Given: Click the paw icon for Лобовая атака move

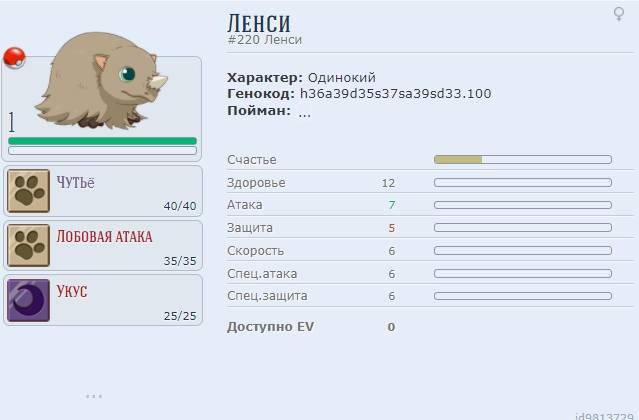Looking at the screenshot, I should pos(29,246).
